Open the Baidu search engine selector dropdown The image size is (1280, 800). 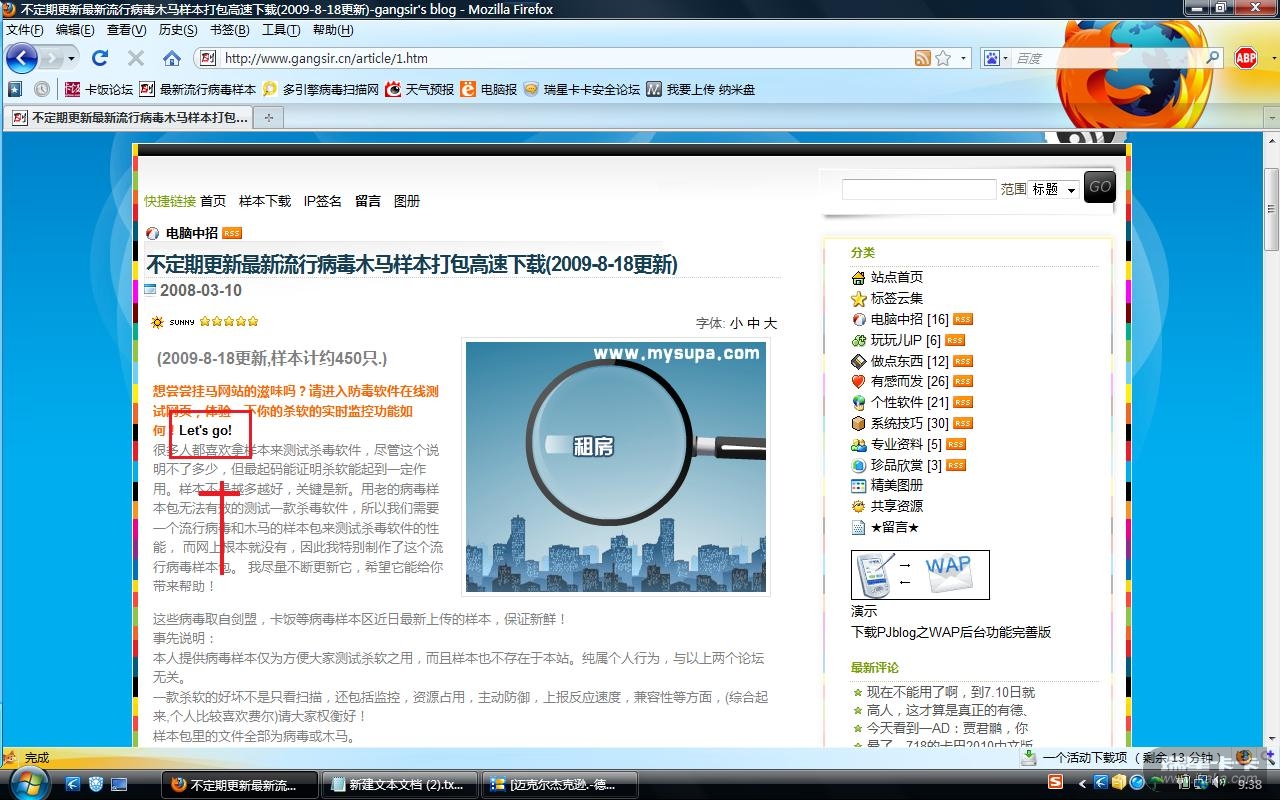(995, 58)
